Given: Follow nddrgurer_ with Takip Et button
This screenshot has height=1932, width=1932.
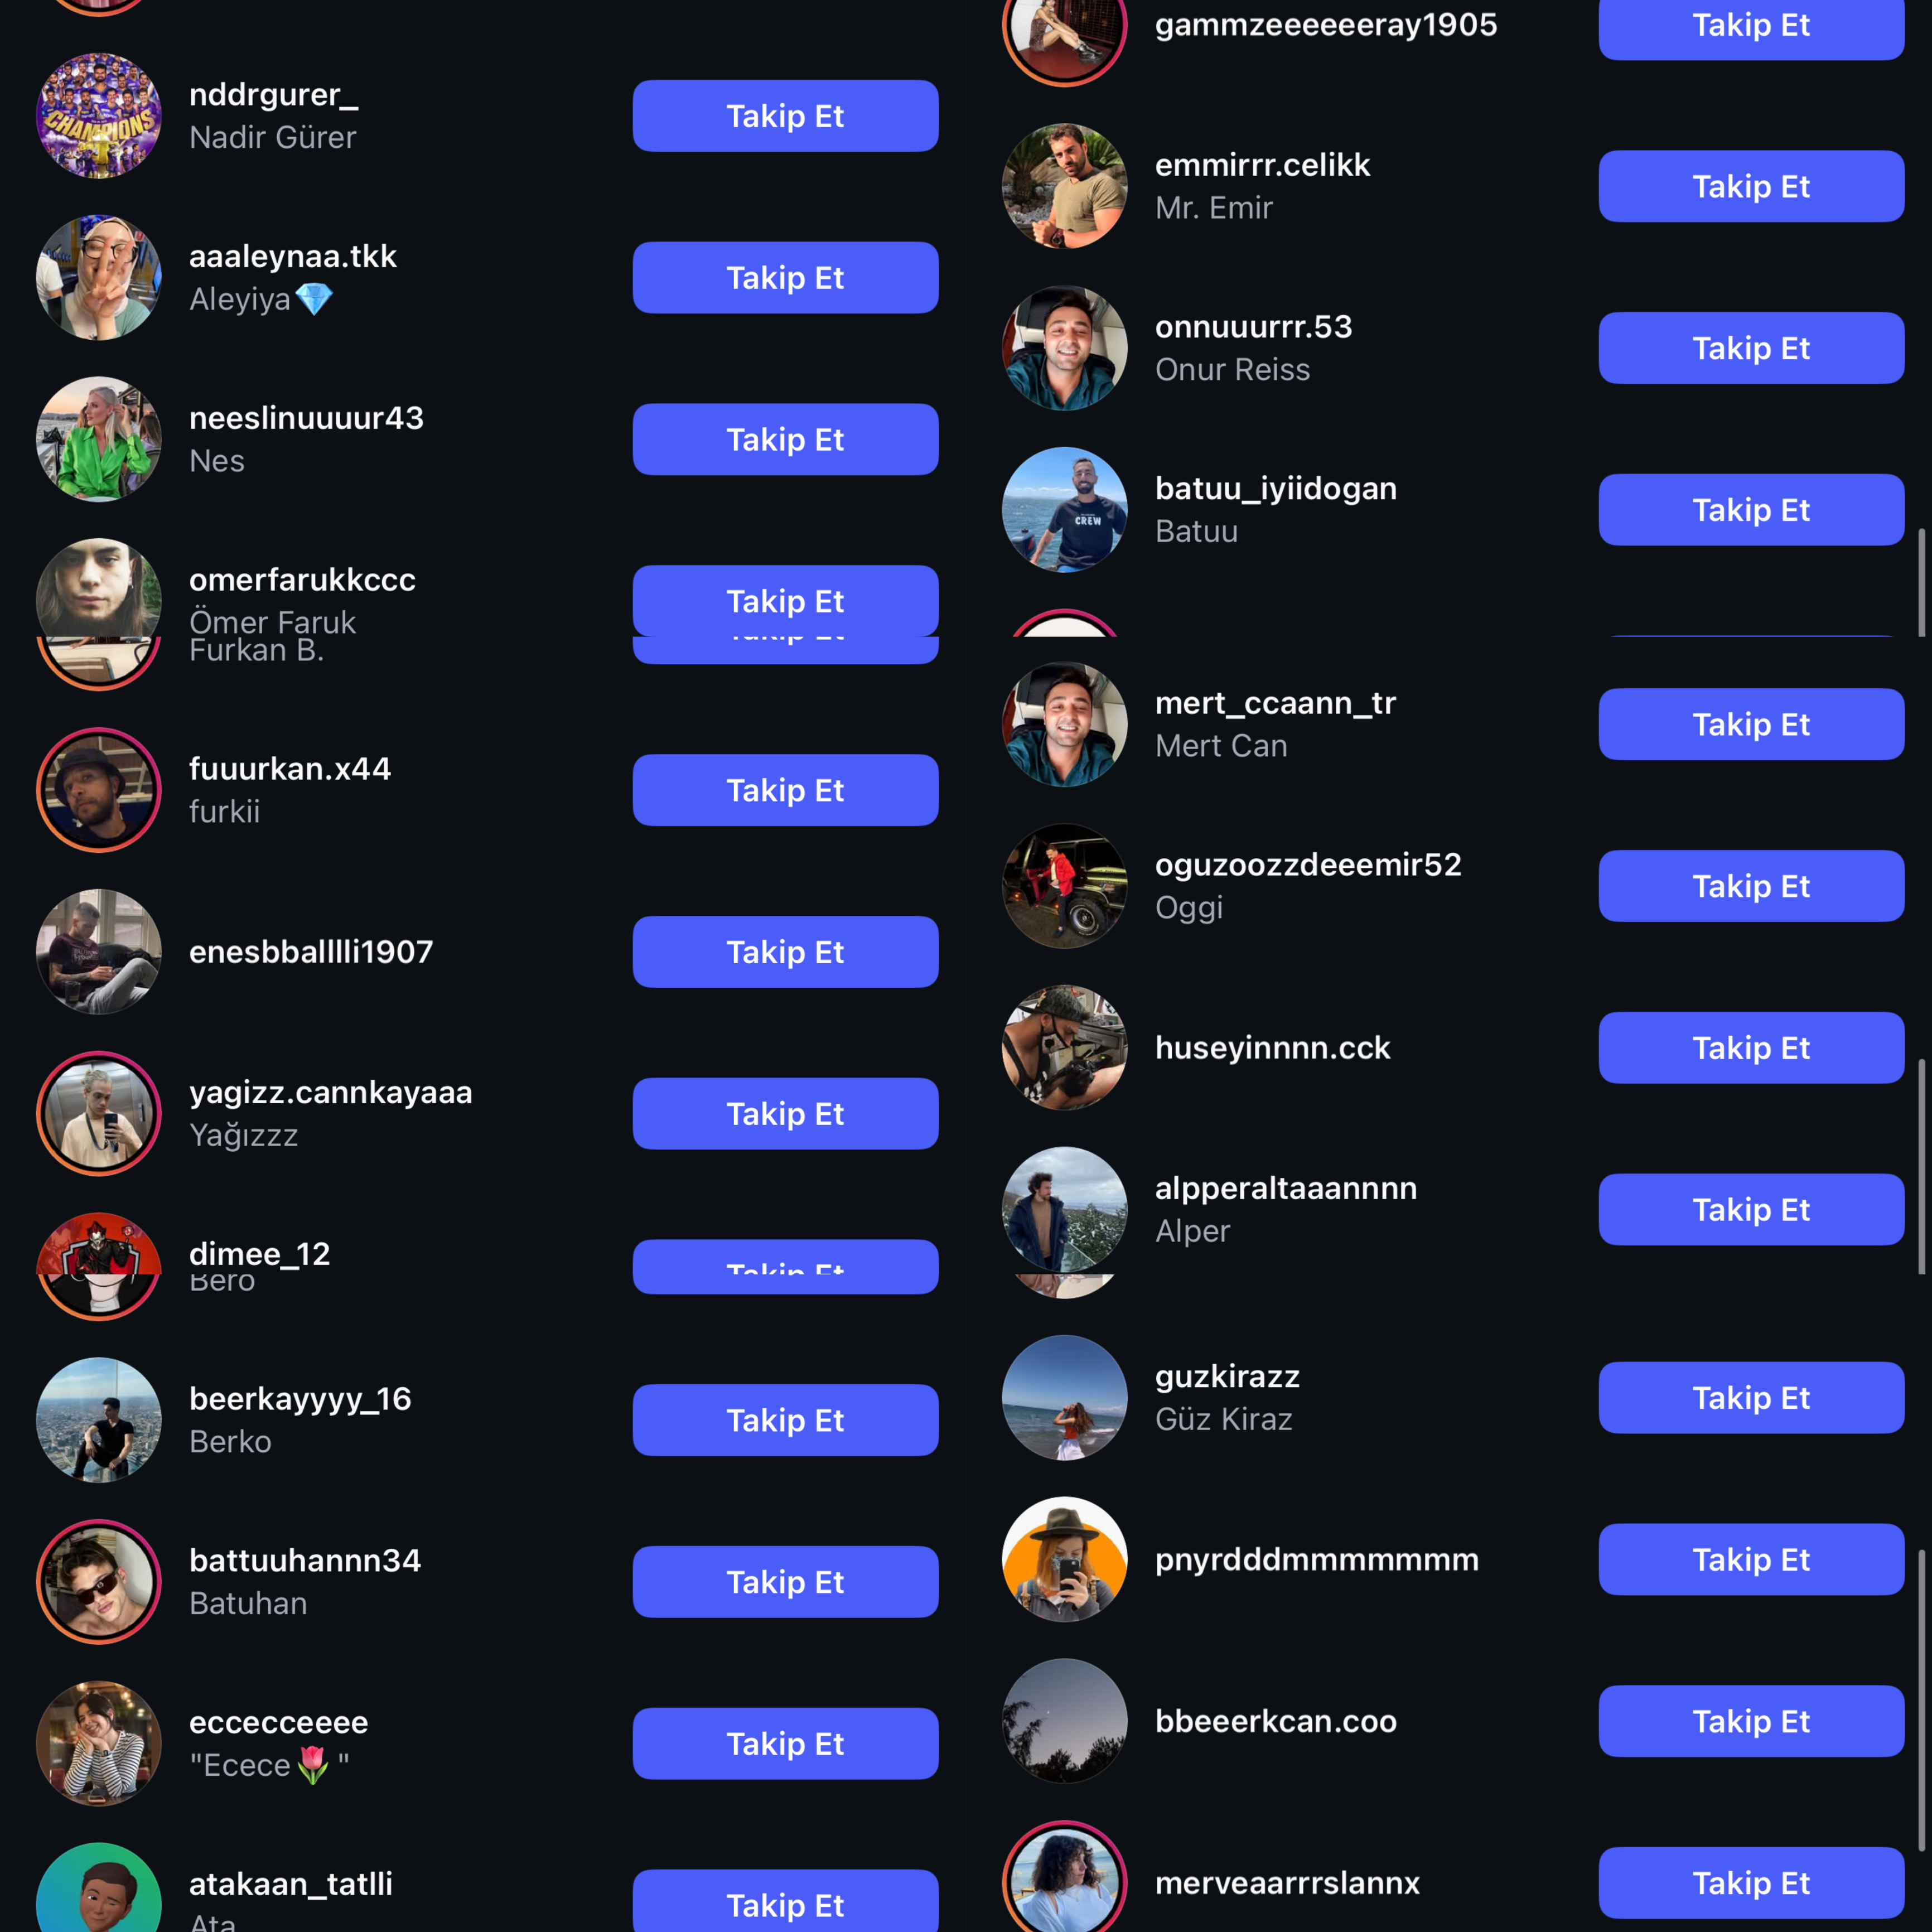Looking at the screenshot, I should [785, 116].
